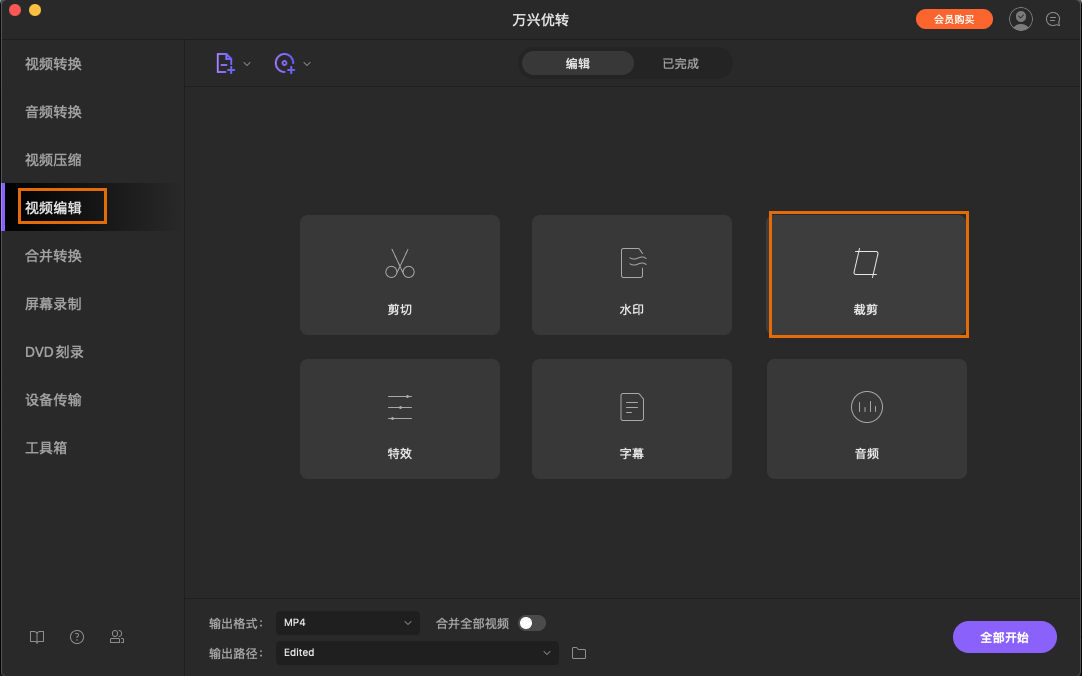Click the 全部开始 button
1082x676 pixels.
1004,637
